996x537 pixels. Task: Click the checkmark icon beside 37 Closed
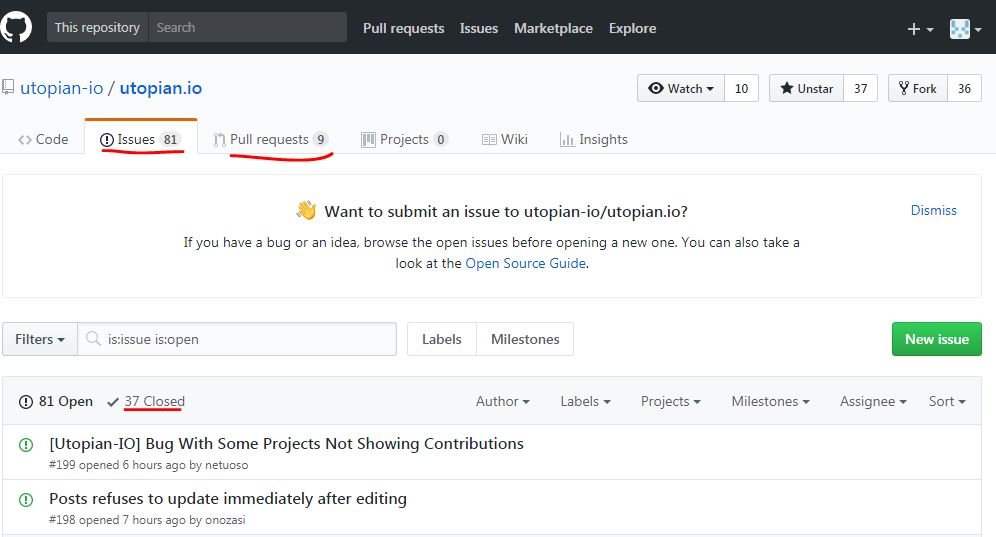click(113, 402)
